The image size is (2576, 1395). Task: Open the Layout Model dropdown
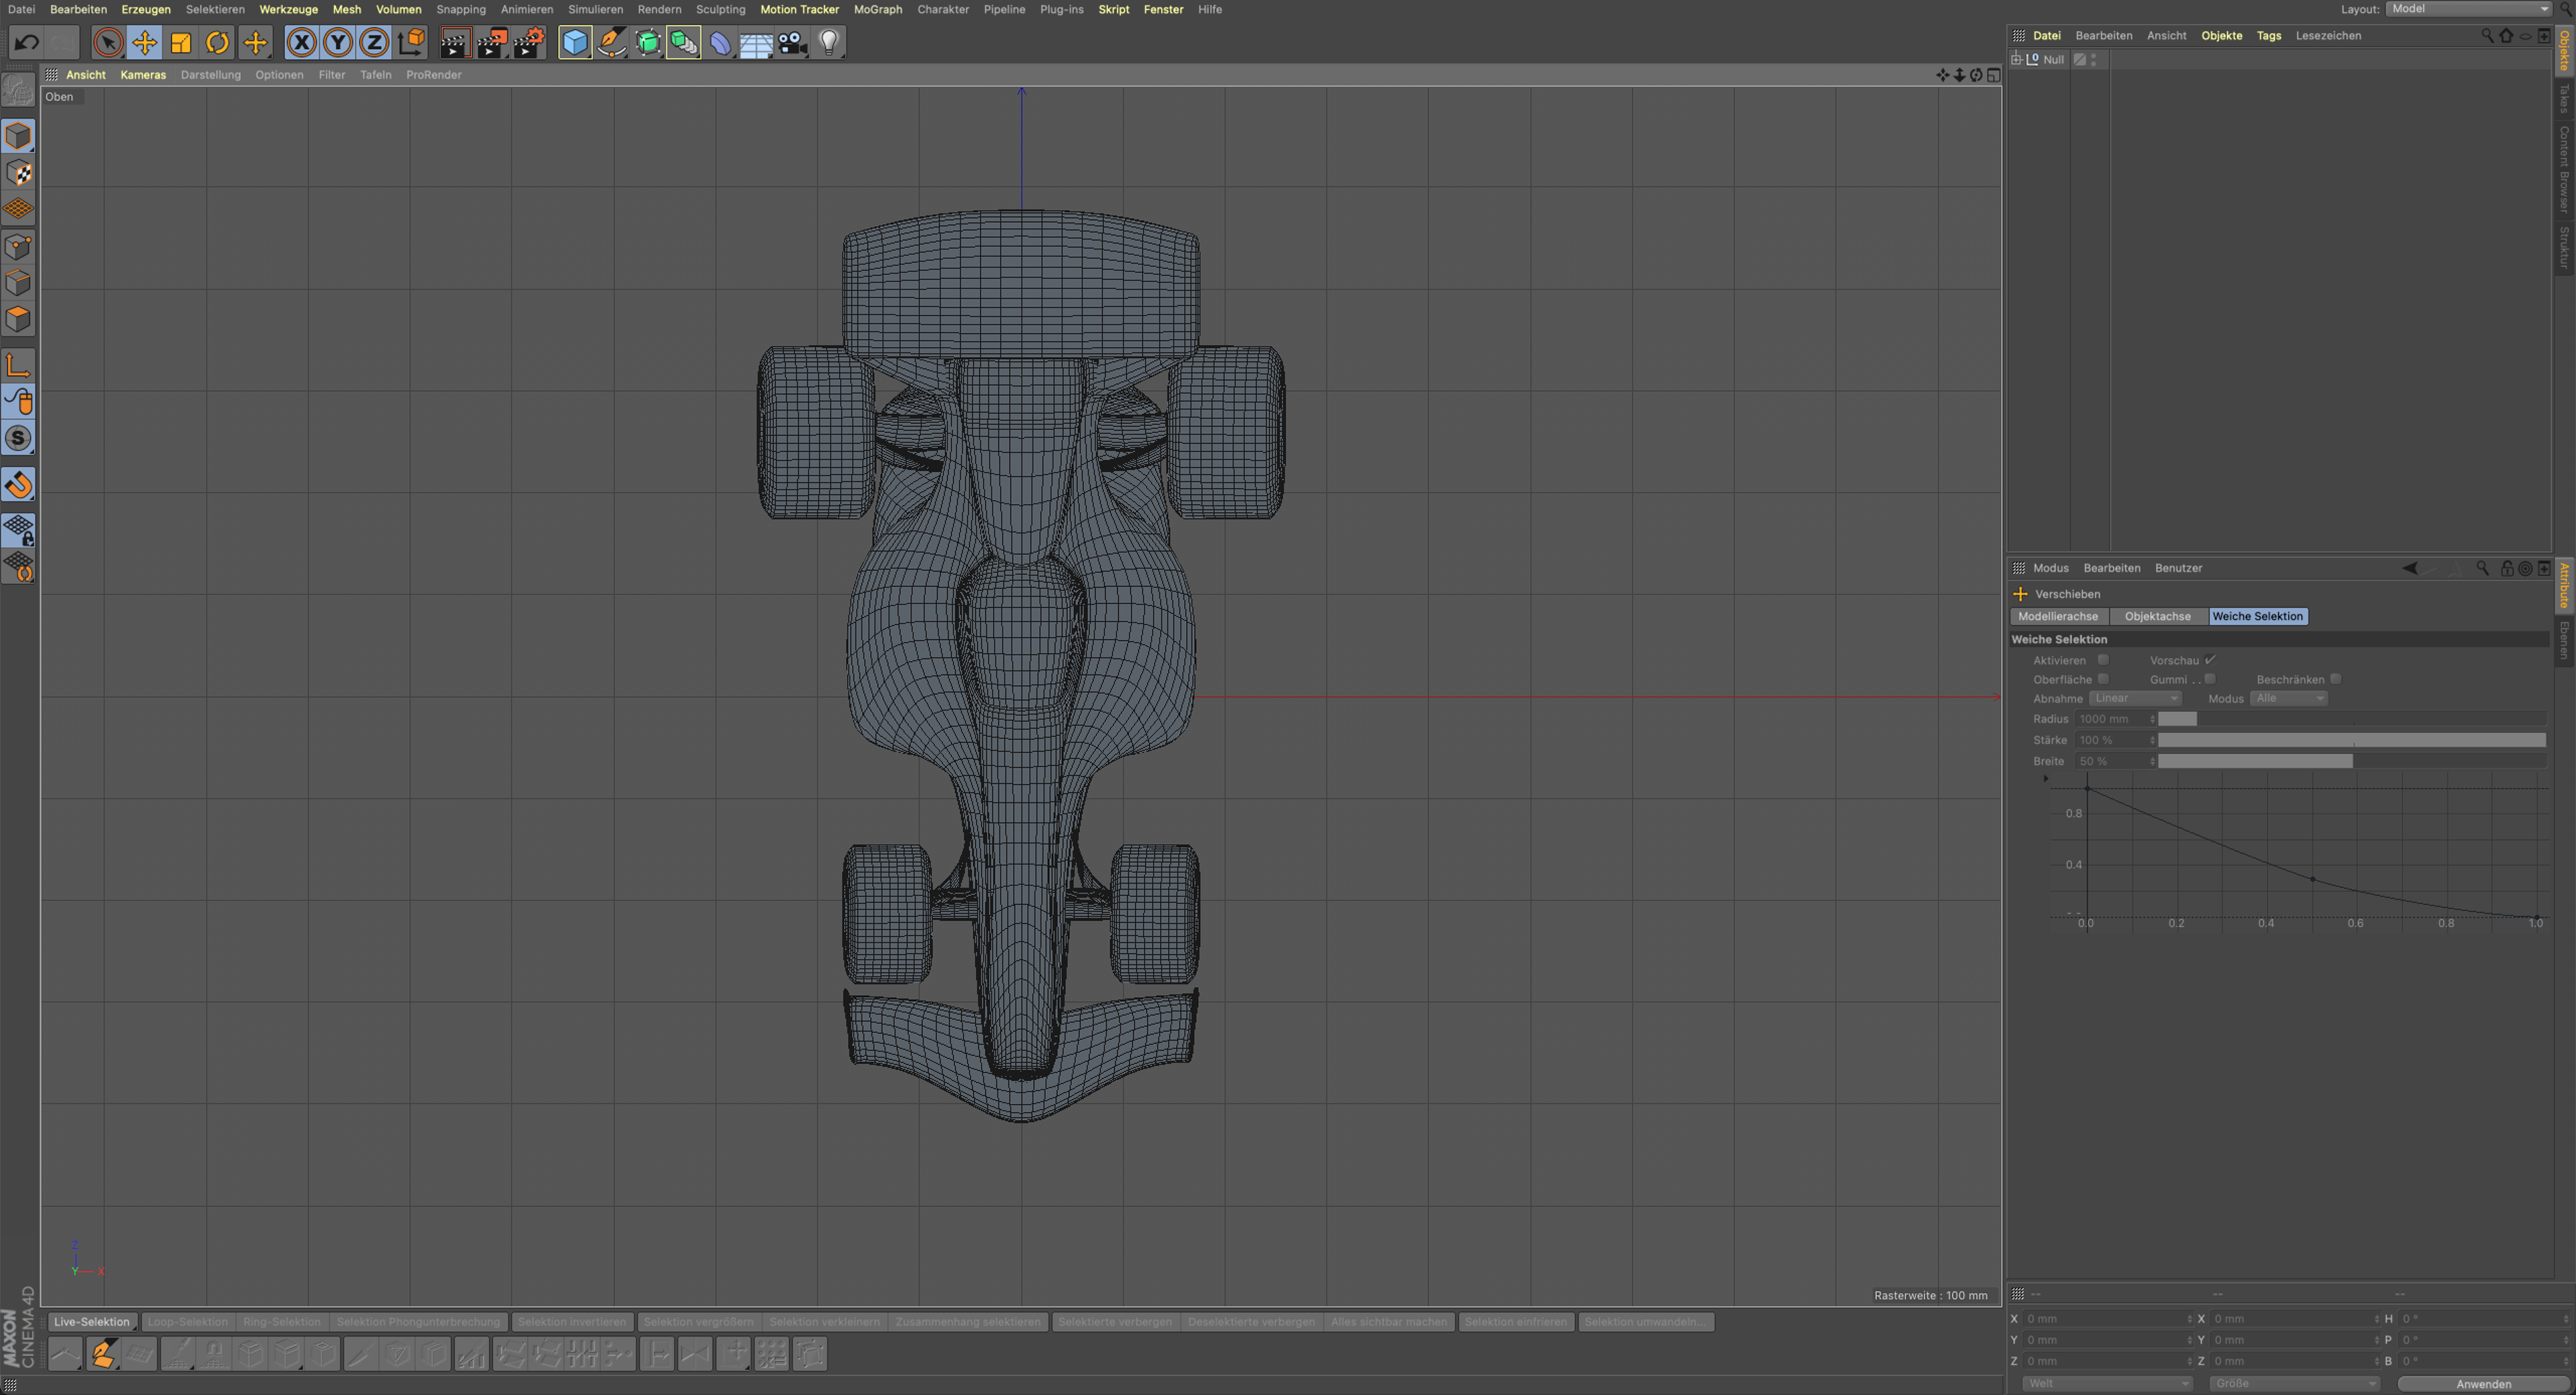click(2468, 9)
